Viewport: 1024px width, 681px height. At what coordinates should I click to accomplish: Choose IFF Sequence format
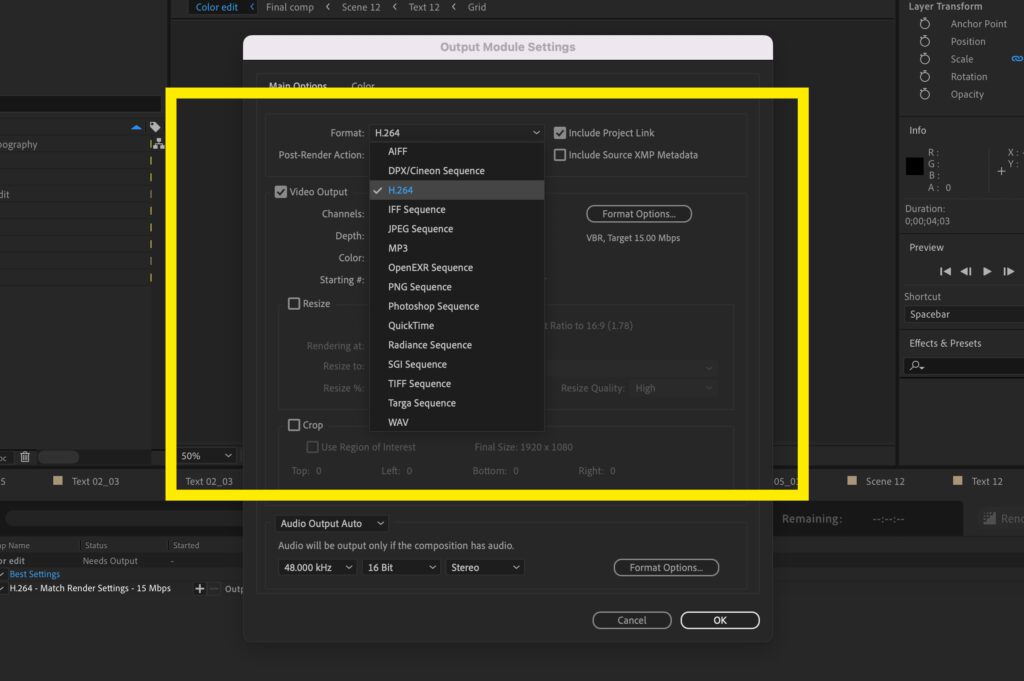click(x=456, y=210)
